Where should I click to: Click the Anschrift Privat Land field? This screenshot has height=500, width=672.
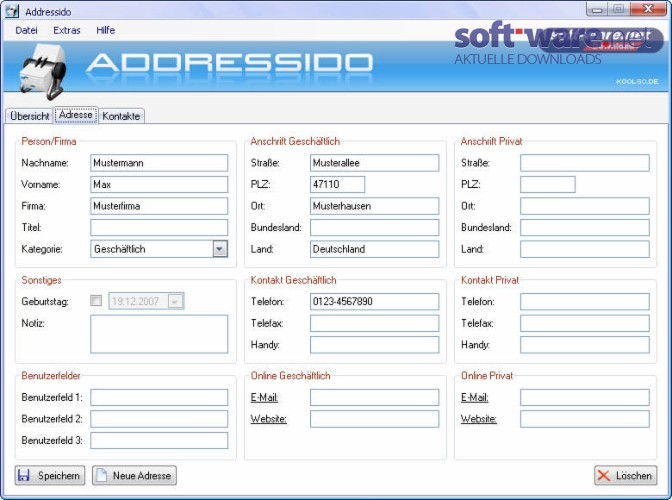coord(585,249)
